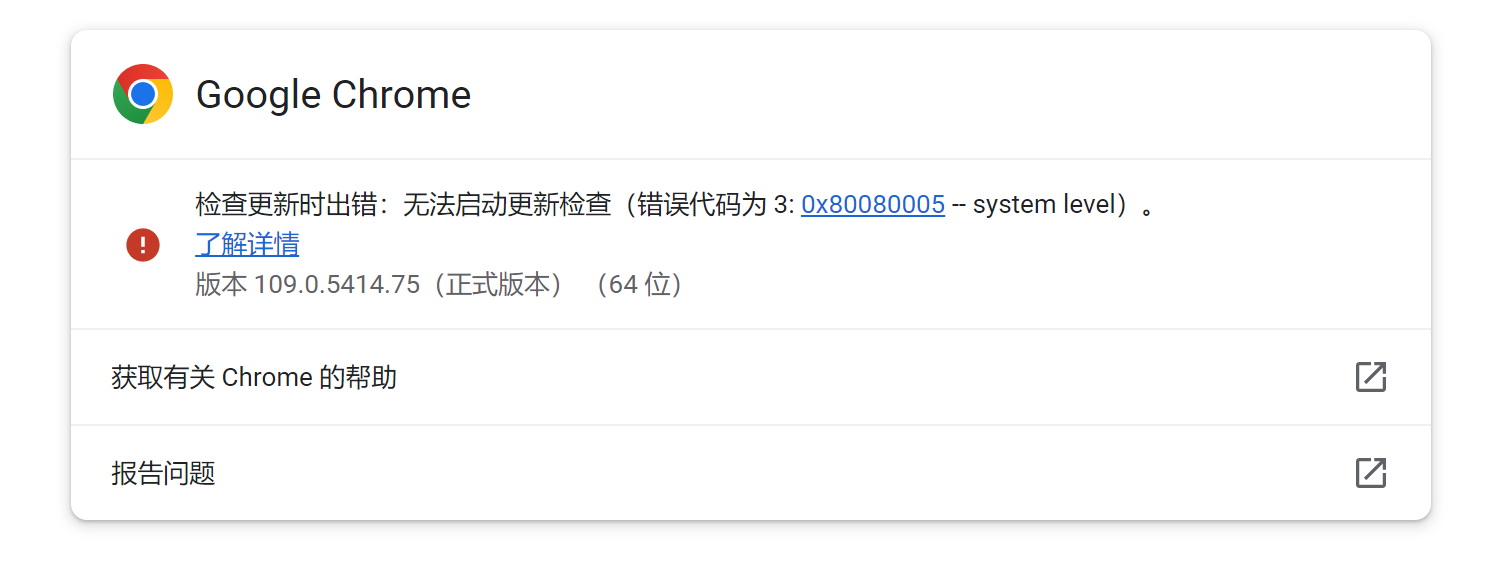Image resolution: width=1506 pixels, height=578 pixels.
Task: Click the 的帮助 text in help row
Action: (358, 377)
